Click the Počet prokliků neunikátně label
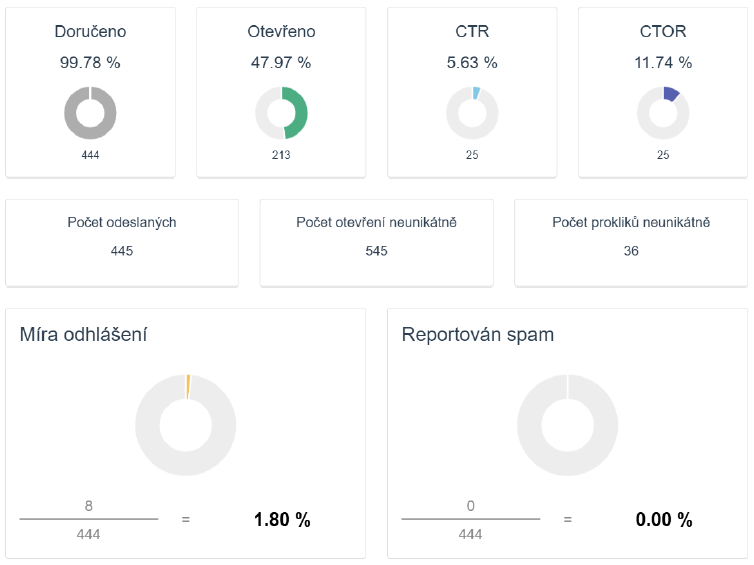This screenshot has height=565, width=754. [x=631, y=222]
